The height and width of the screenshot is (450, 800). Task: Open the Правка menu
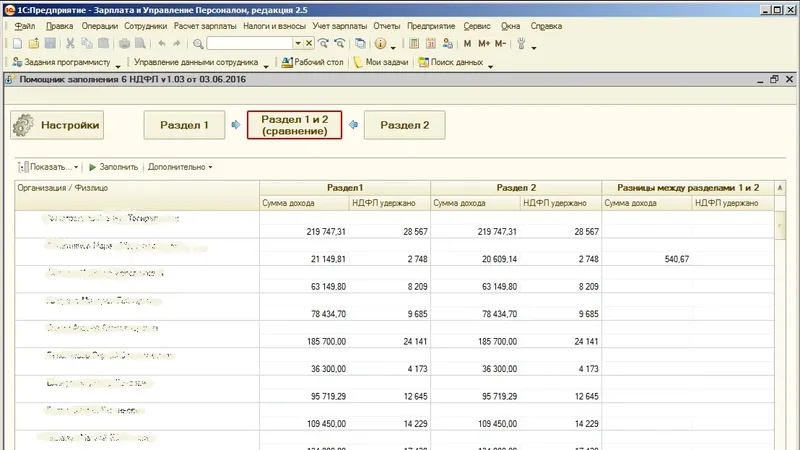pos(59,26)
